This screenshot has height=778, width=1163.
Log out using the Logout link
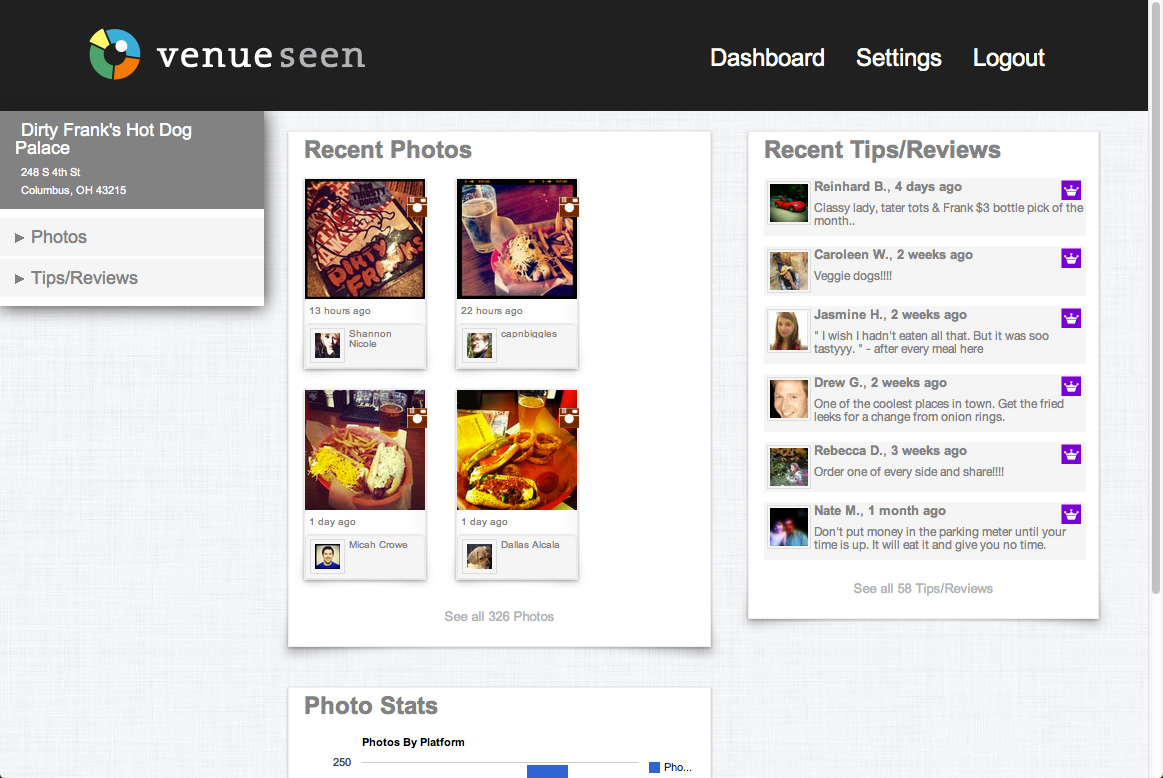click(1008, 58)
